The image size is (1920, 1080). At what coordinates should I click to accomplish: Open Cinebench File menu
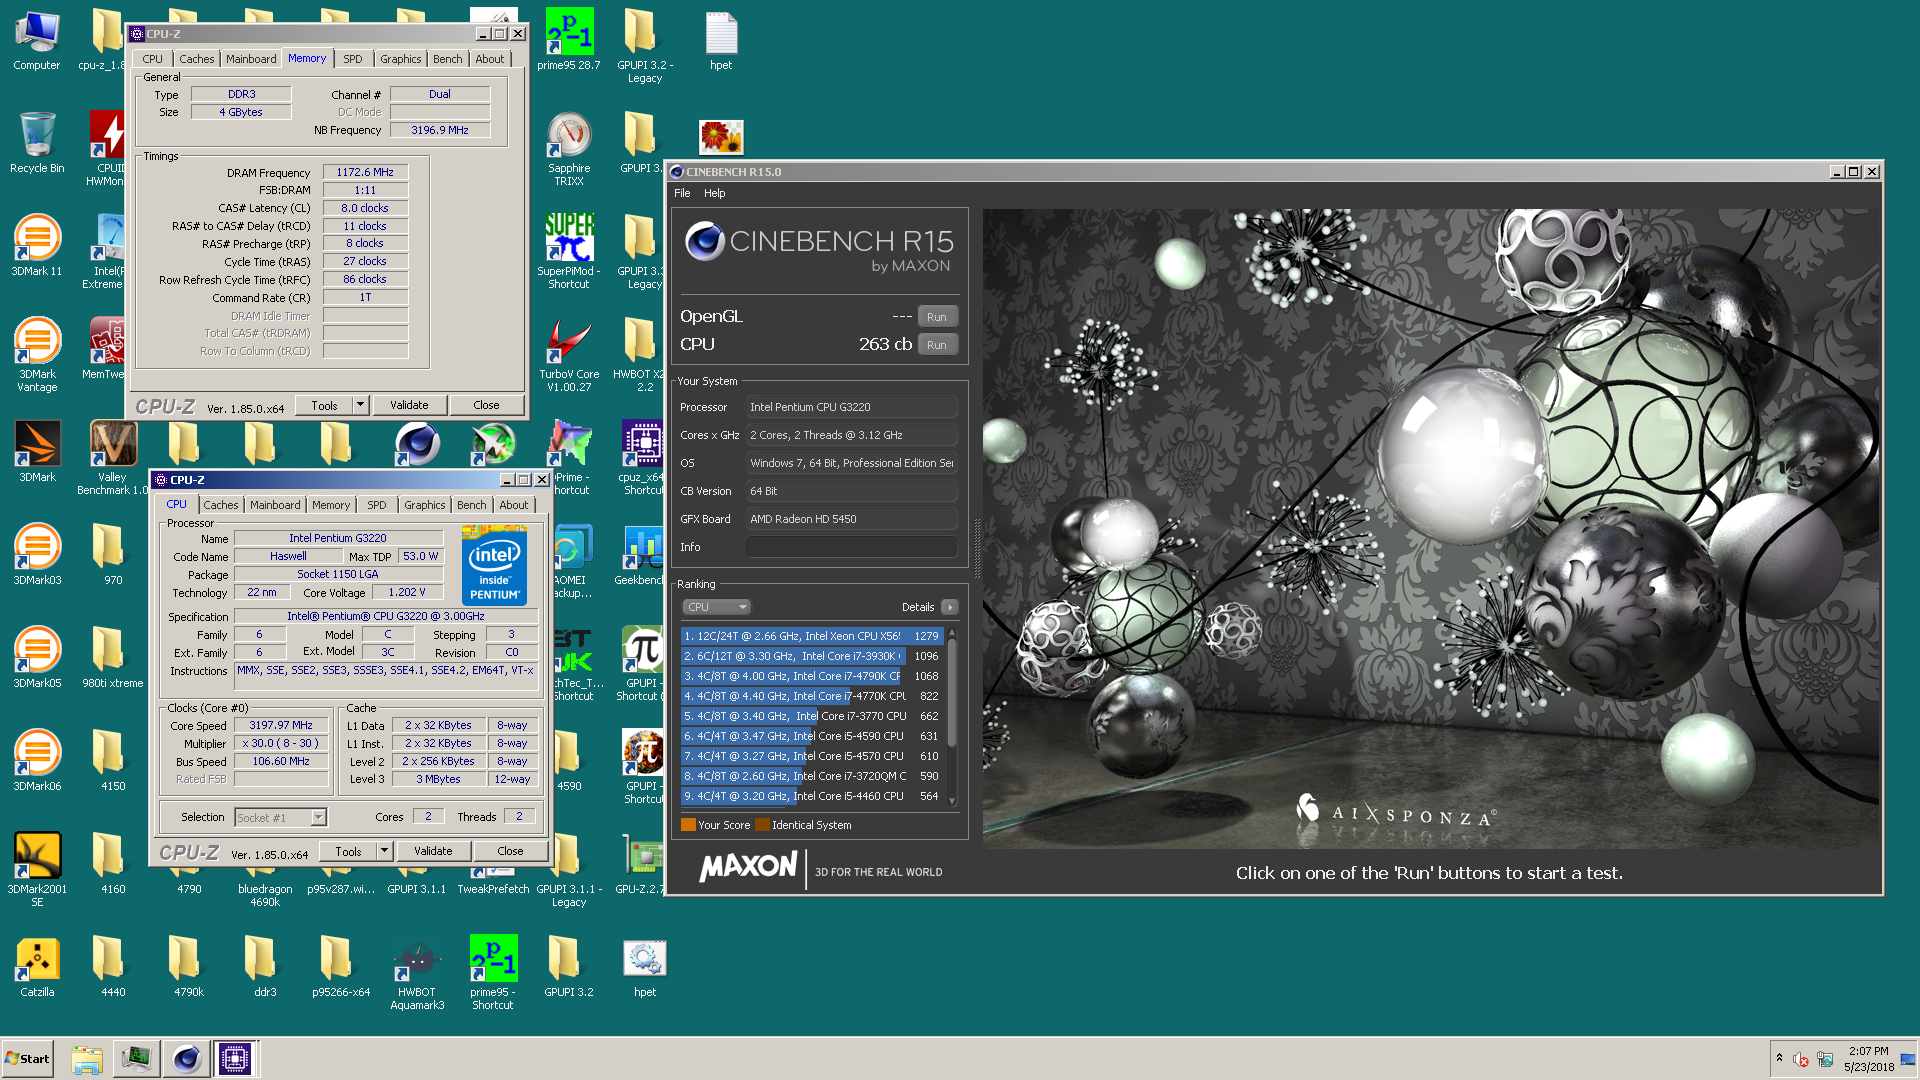[682, 193]
